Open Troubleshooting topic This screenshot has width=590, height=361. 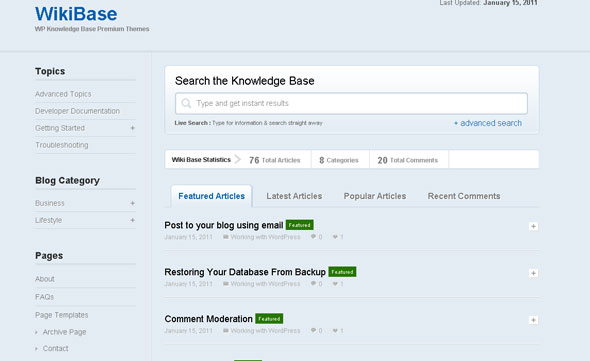click(x=62, y=145)
